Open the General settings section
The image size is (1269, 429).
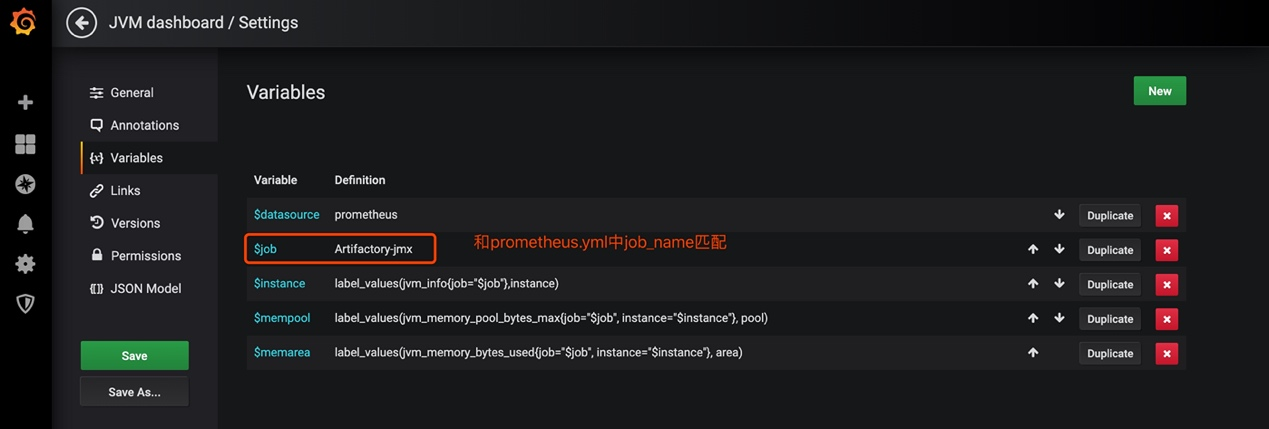pyautogui.click(x=132, y=93)
